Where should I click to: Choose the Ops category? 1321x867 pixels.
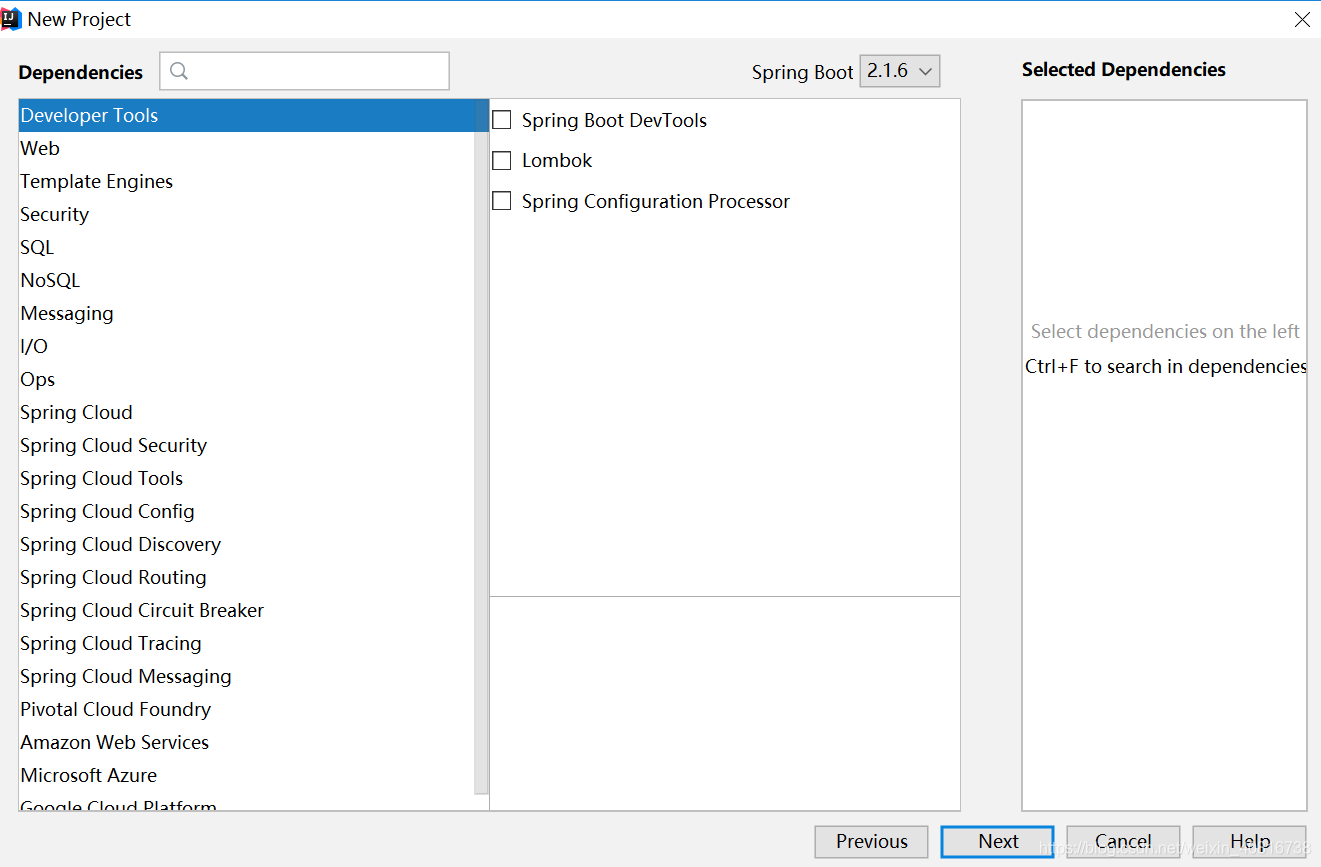pyautogui.click(x=247, y=379)
